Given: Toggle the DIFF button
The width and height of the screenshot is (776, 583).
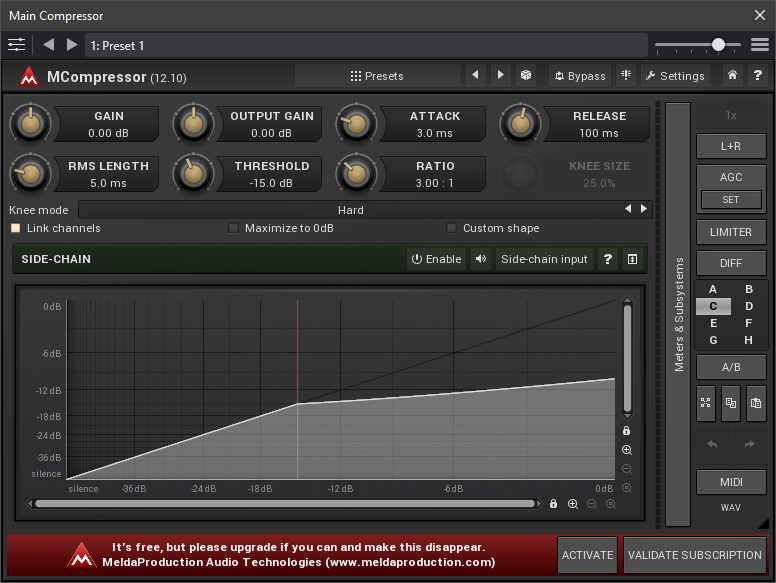Looking at the screenshot, I should point(731,263).
